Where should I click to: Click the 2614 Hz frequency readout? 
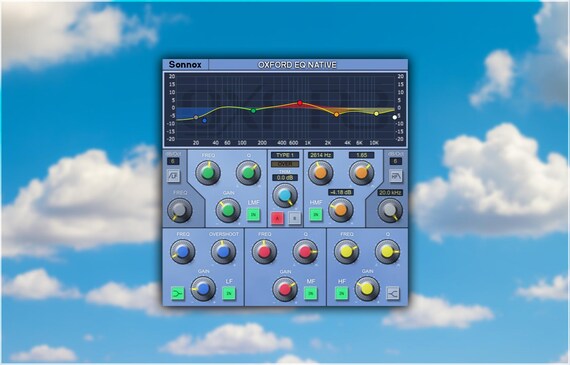click(321, 155)
